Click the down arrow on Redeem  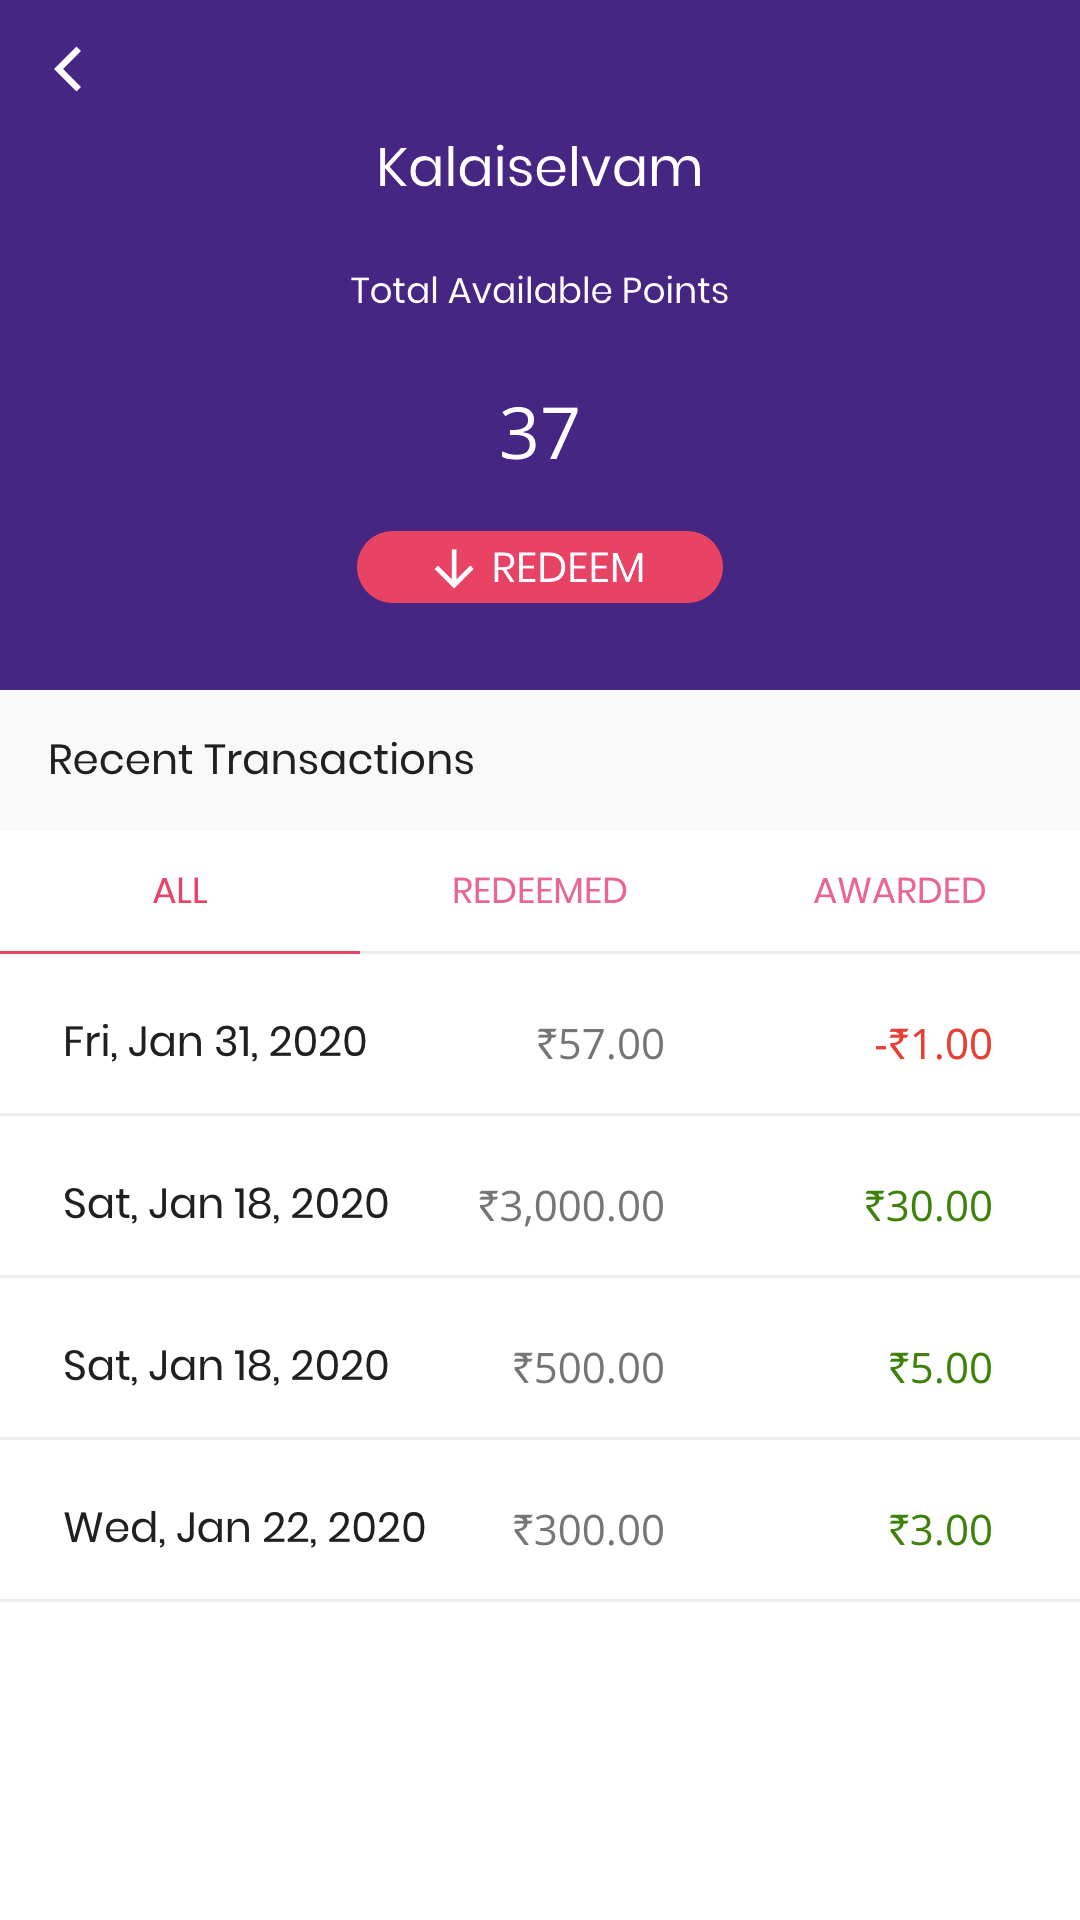click(x=454, y=568)
